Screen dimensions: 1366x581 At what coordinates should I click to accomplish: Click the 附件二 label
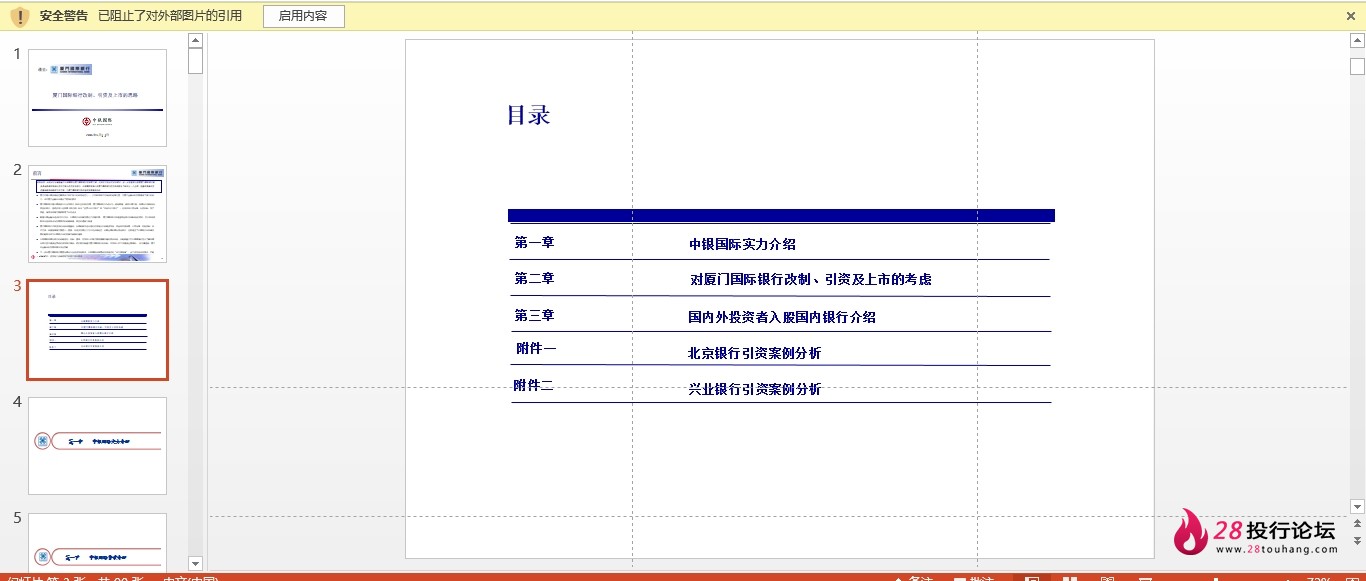pyautogui.click(x=534, y=385)
